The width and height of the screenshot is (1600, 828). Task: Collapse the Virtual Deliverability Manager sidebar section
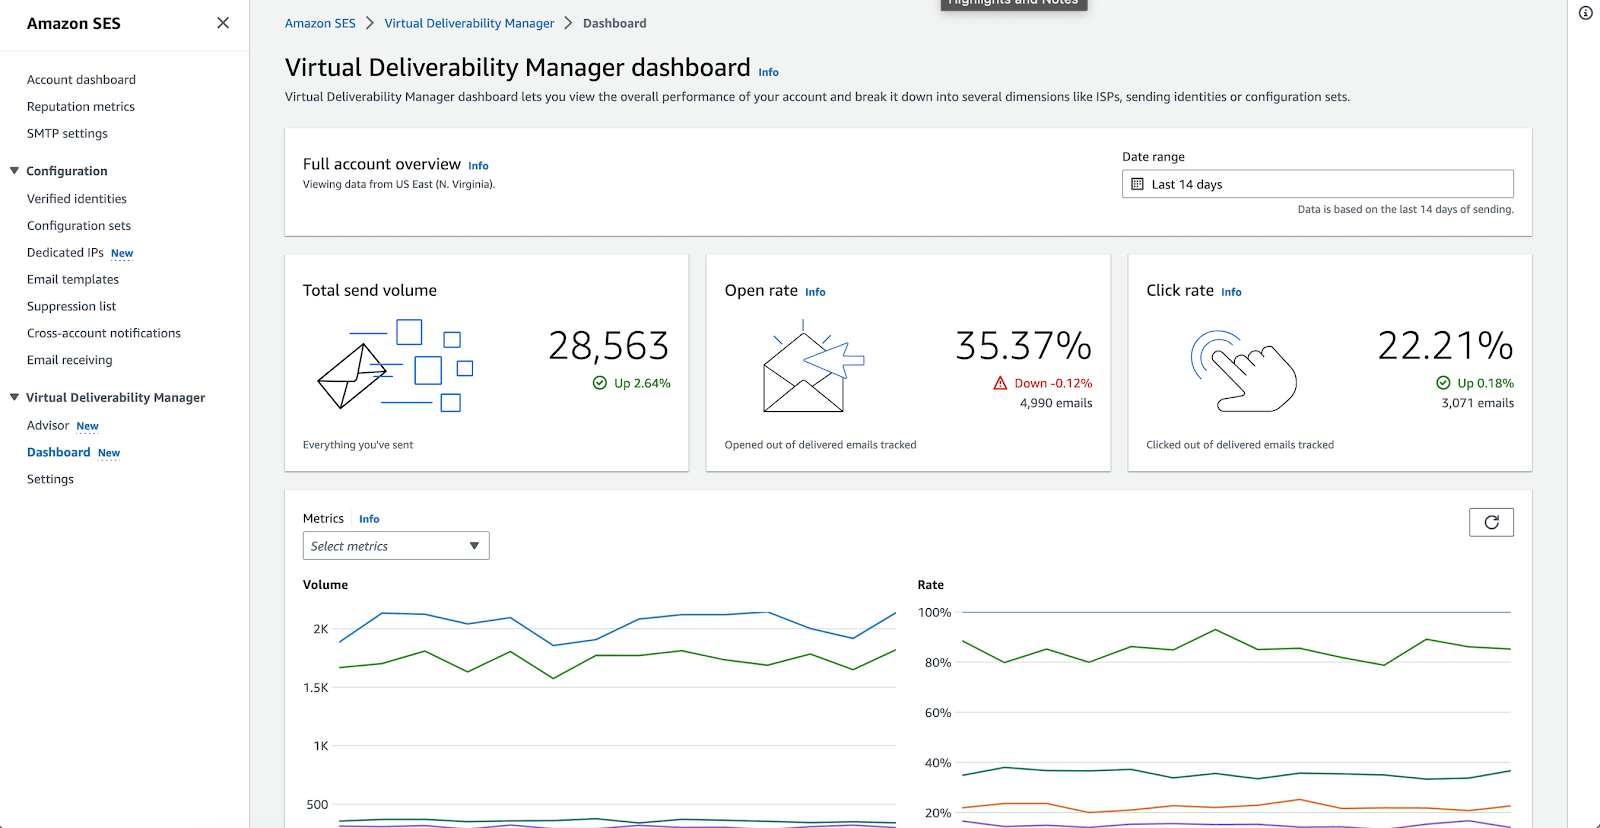pos(14,397)
